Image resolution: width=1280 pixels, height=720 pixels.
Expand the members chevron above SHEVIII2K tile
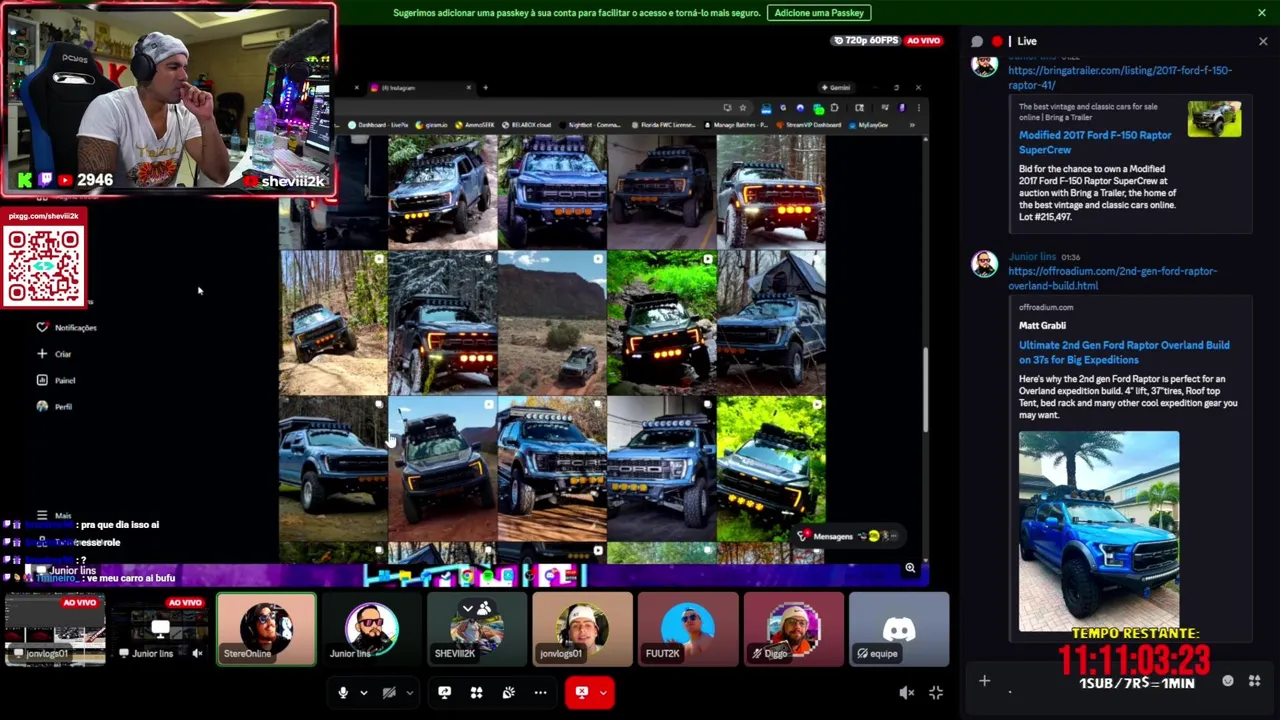tap(467, 607)
